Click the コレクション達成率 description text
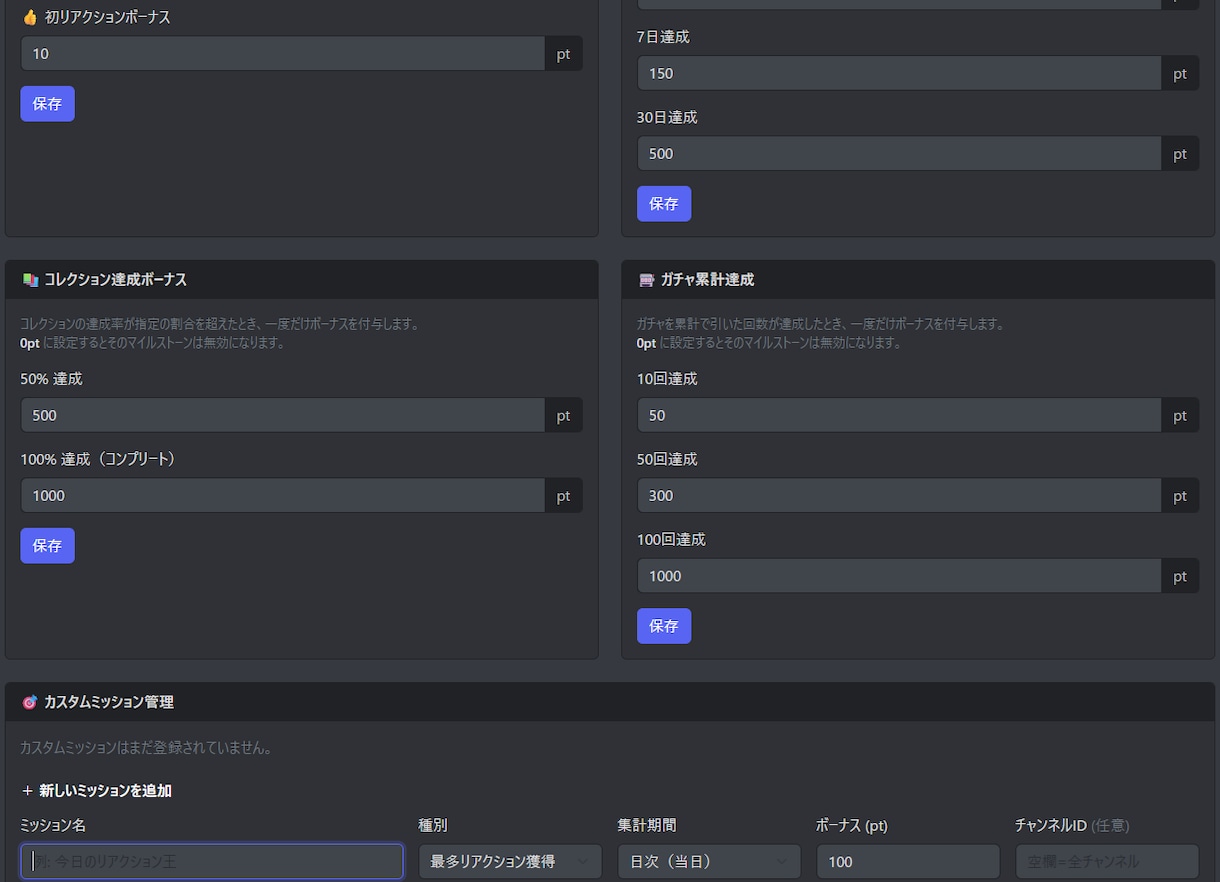Image resolution: width=1220 pixels, height=882 pixels. [219, 324]
